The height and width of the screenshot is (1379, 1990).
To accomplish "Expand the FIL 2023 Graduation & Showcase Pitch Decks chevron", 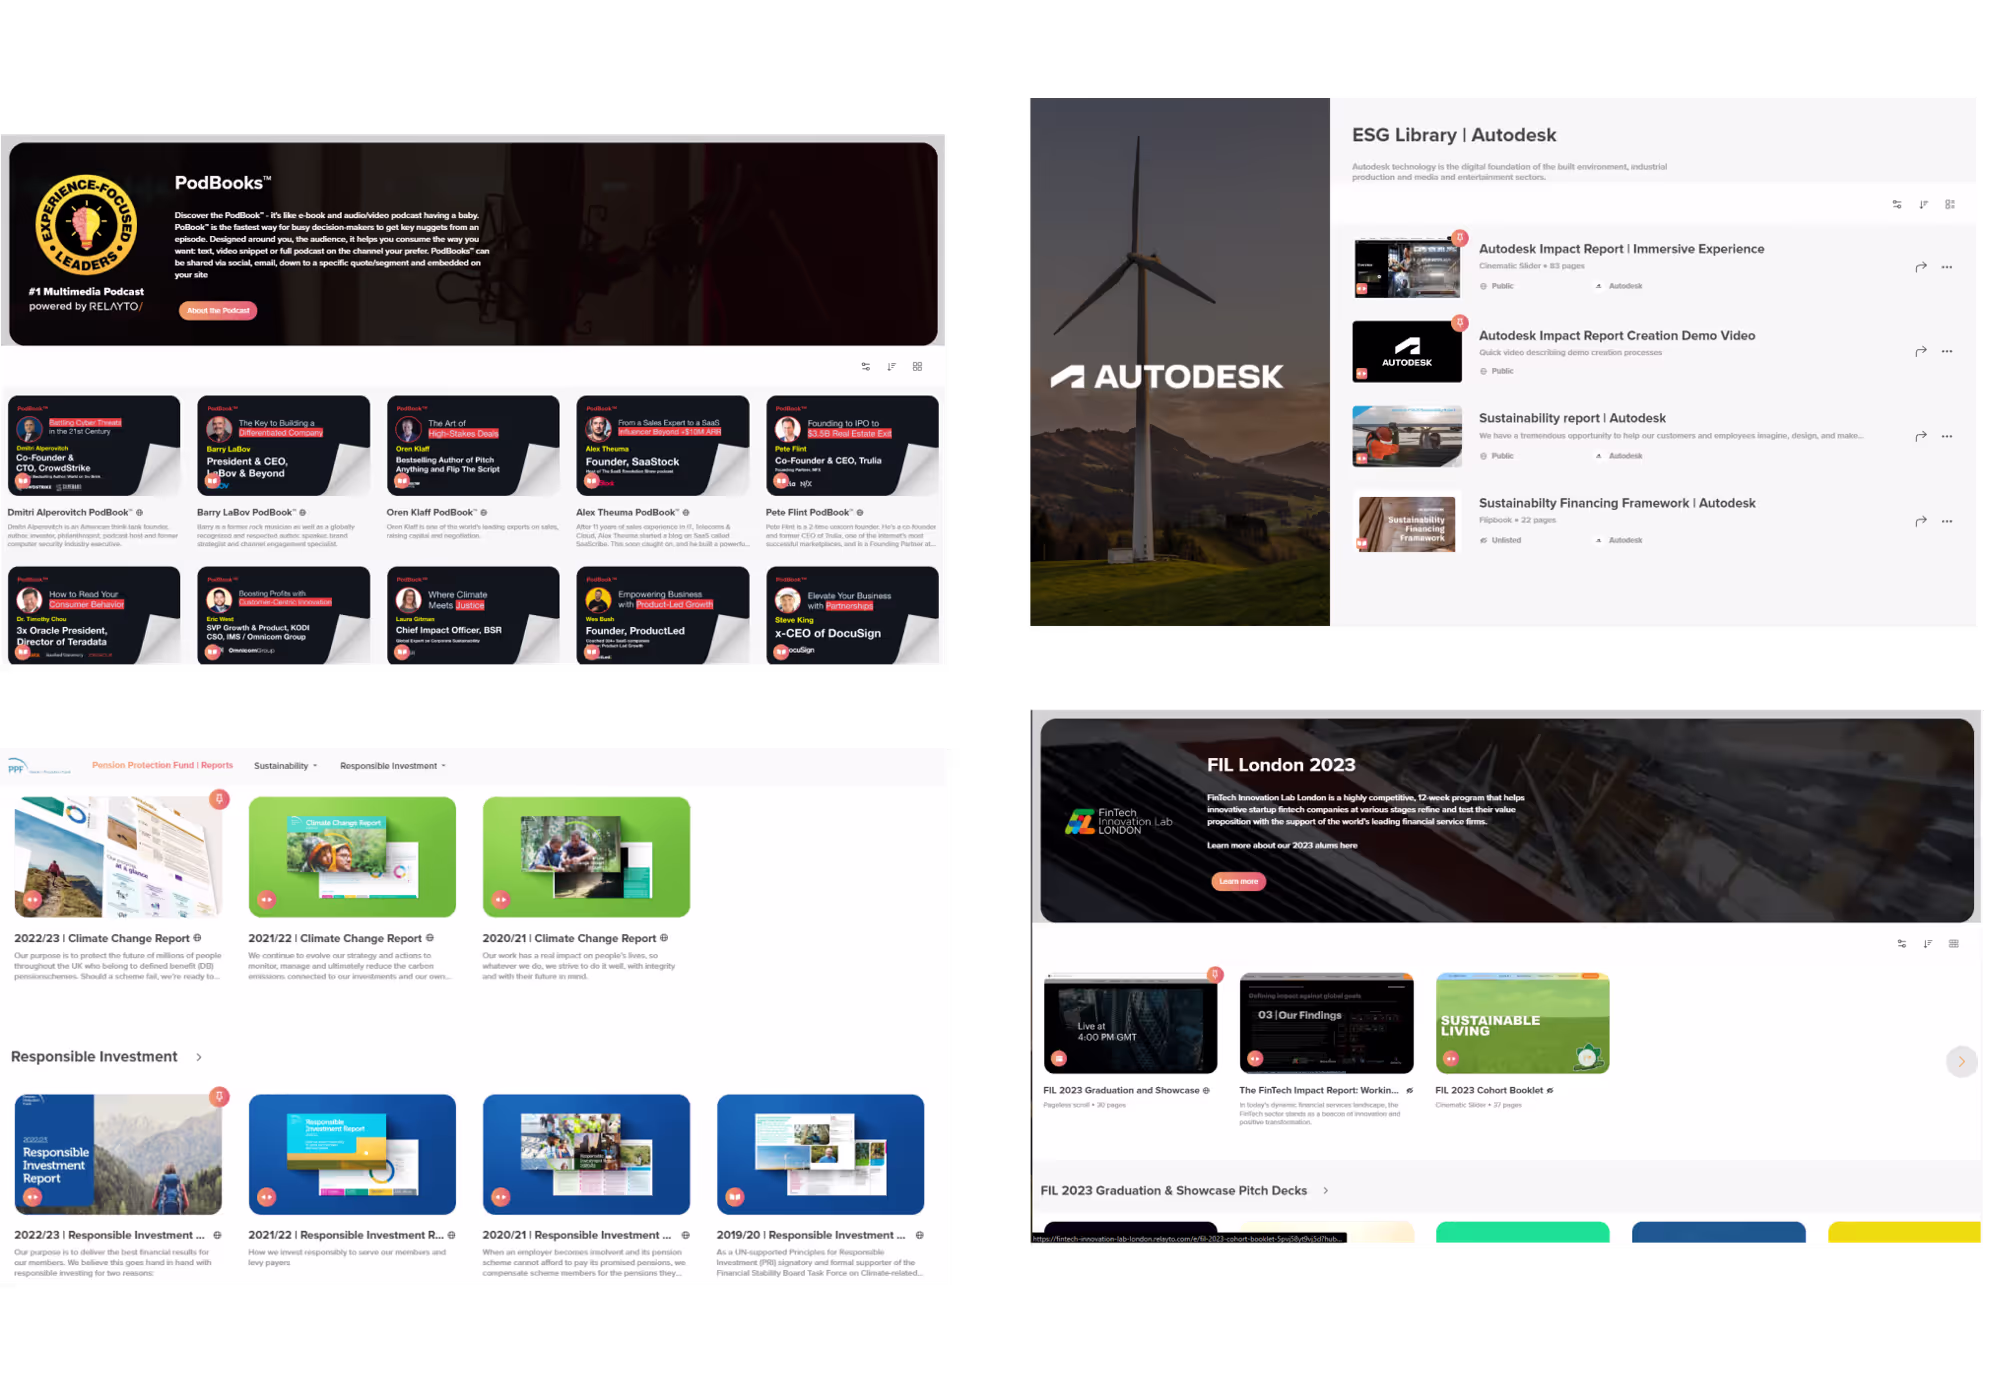I will [1326, 1191].
